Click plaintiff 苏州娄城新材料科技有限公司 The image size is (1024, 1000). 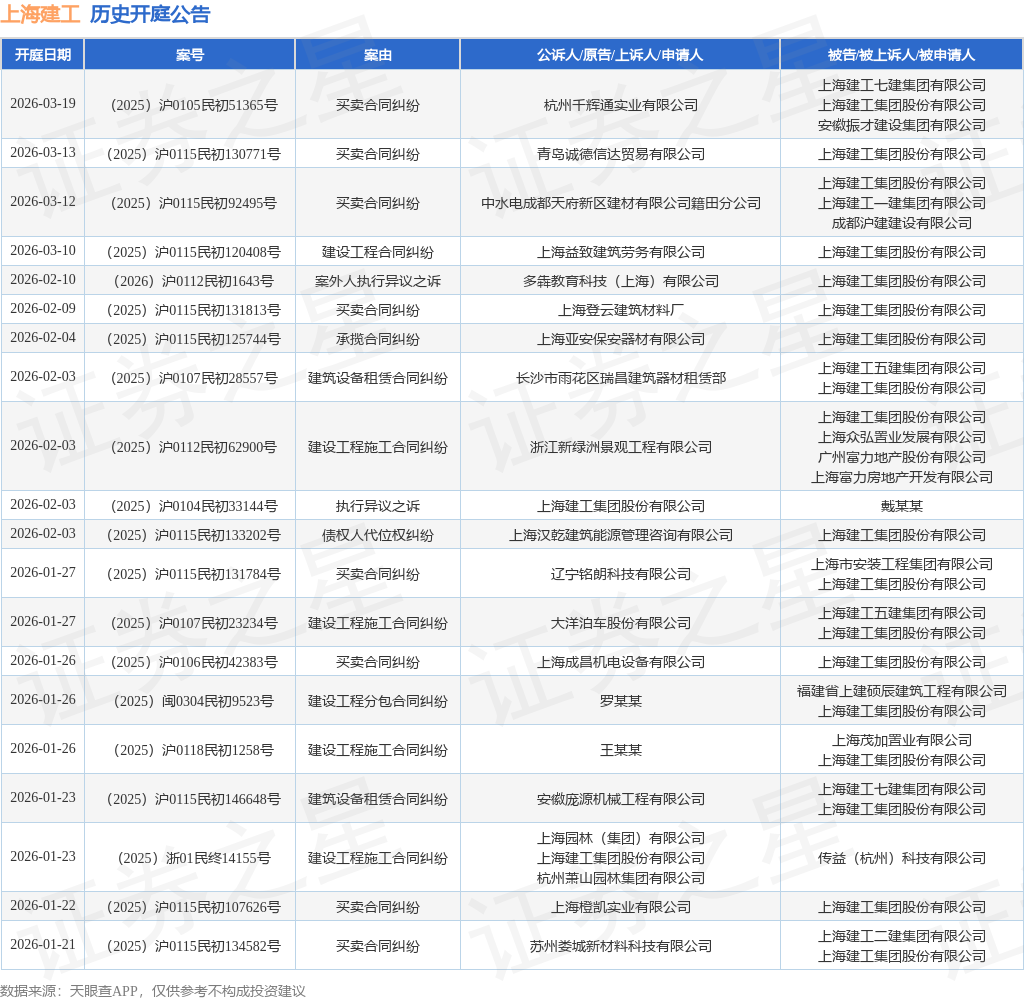(x=620, y=946)
